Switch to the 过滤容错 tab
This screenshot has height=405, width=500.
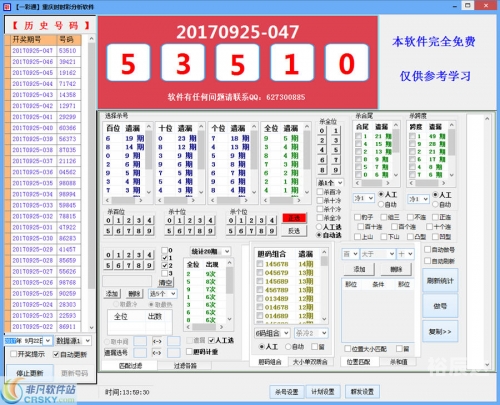click(x=185, y=366)
